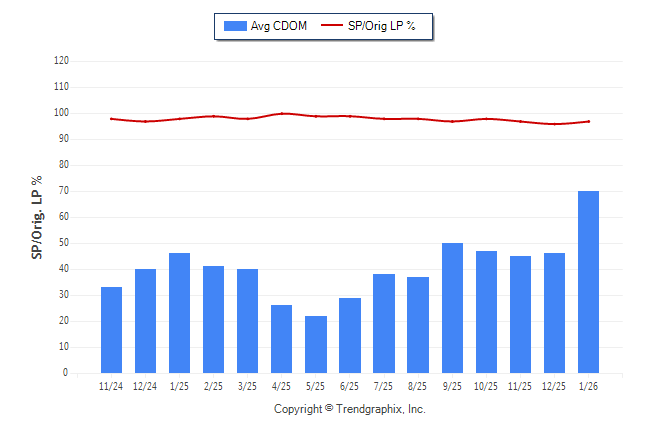Screen dimensions: 646x434
Task: Click the 6/25 bar
Action: pyautogui.click(x=350, y=335)
